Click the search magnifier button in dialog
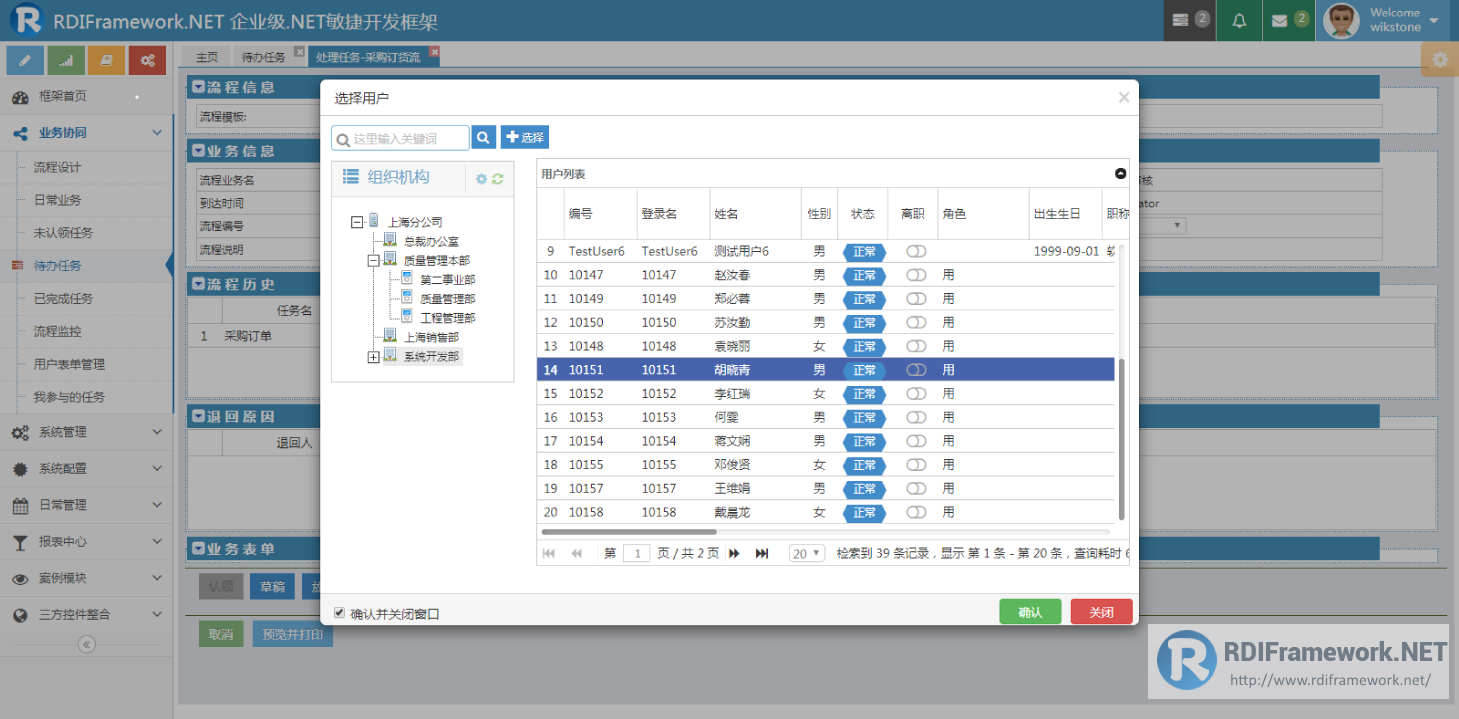The height and width of the screenshot is (719, 1459). tap(483, 137)
